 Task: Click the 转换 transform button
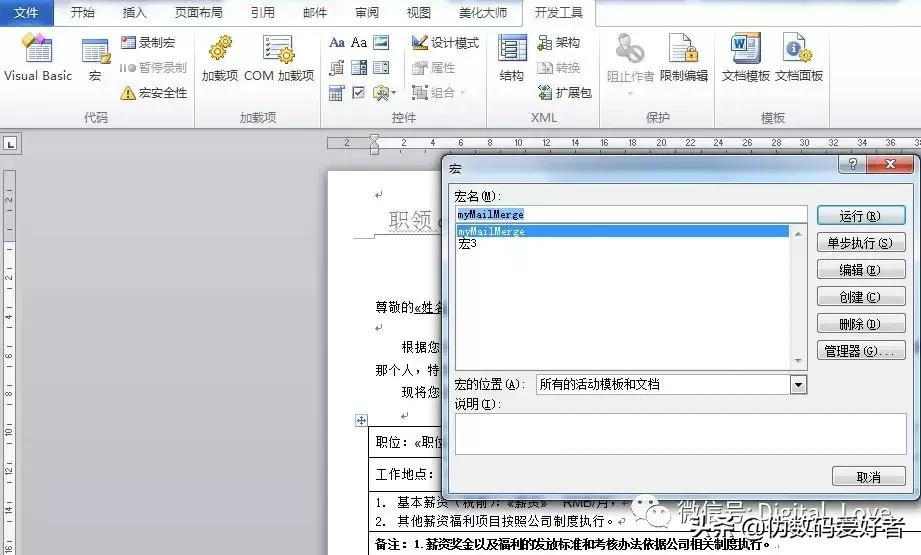pyautogui.click(x=559, y=68)
